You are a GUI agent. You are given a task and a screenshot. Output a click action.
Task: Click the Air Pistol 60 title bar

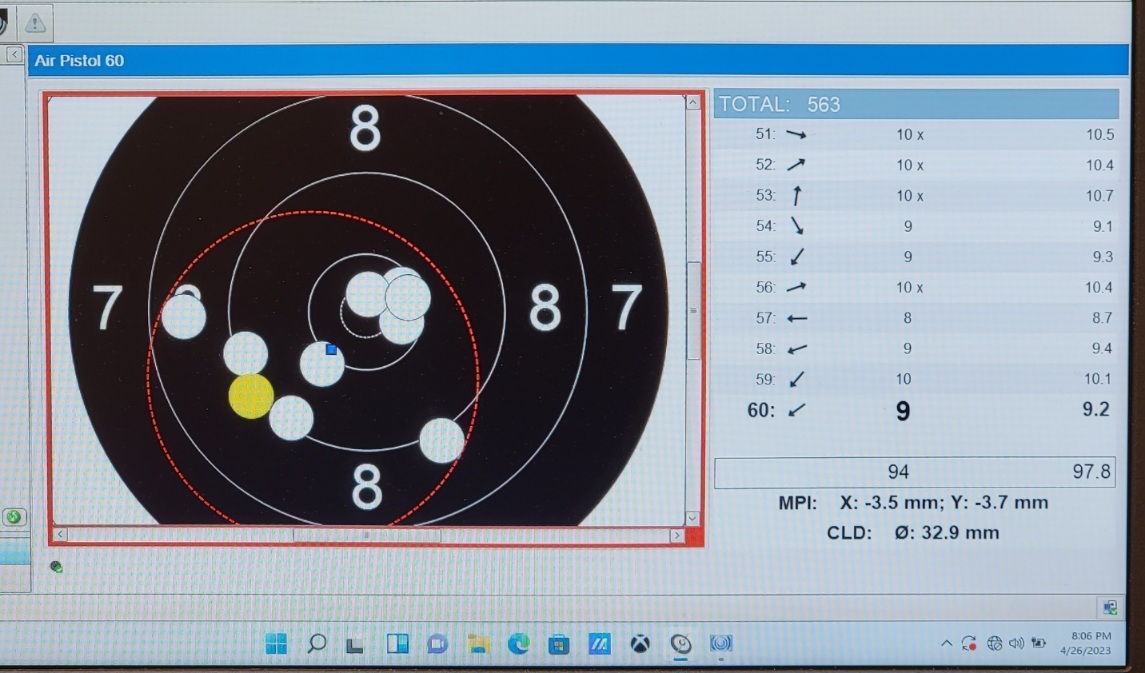point(578,60)
